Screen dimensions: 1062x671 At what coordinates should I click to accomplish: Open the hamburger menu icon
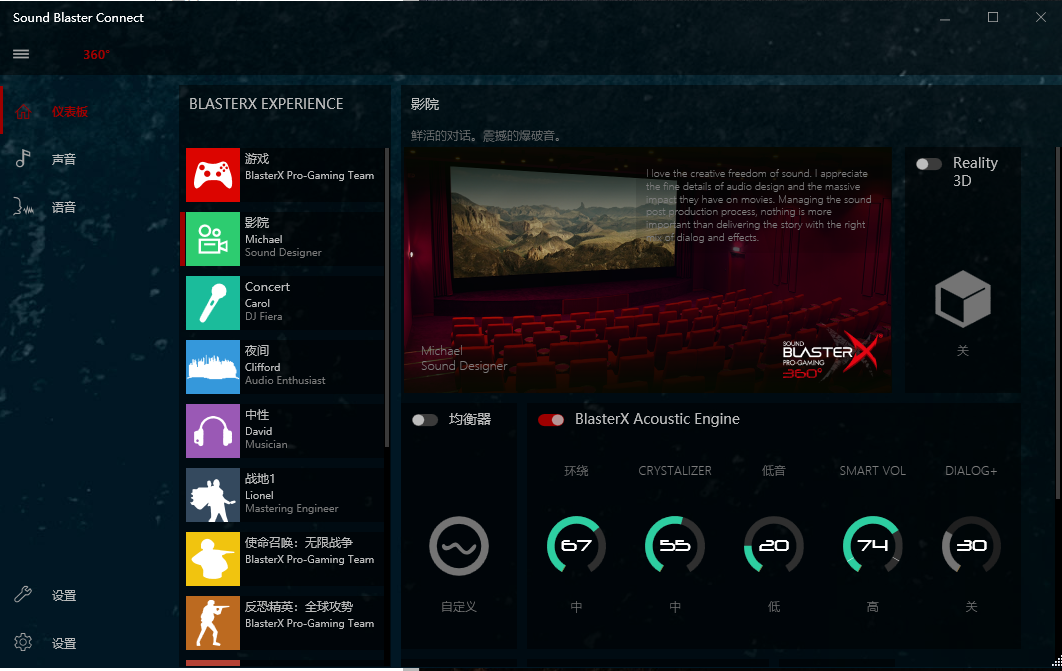[x=21, y=54]
